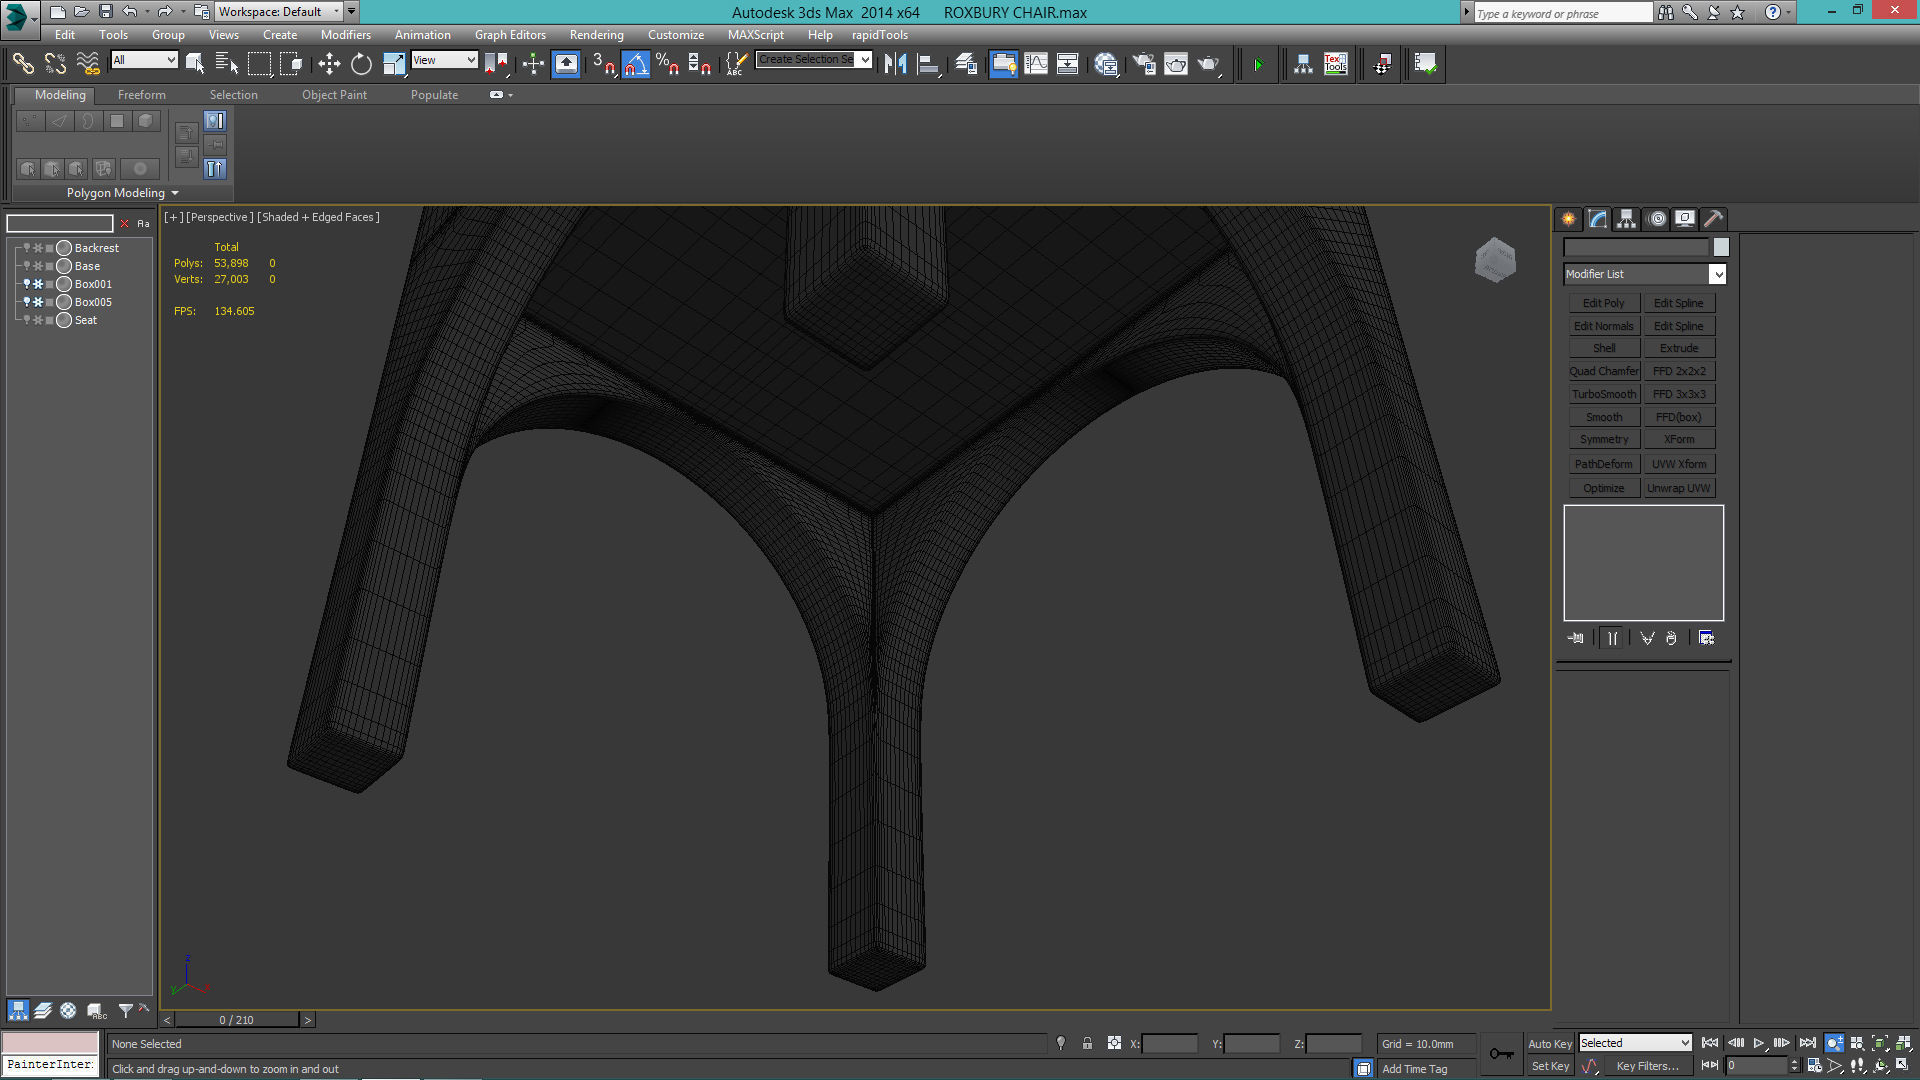Click the Render Production teapot icon

click(1209, 64)
